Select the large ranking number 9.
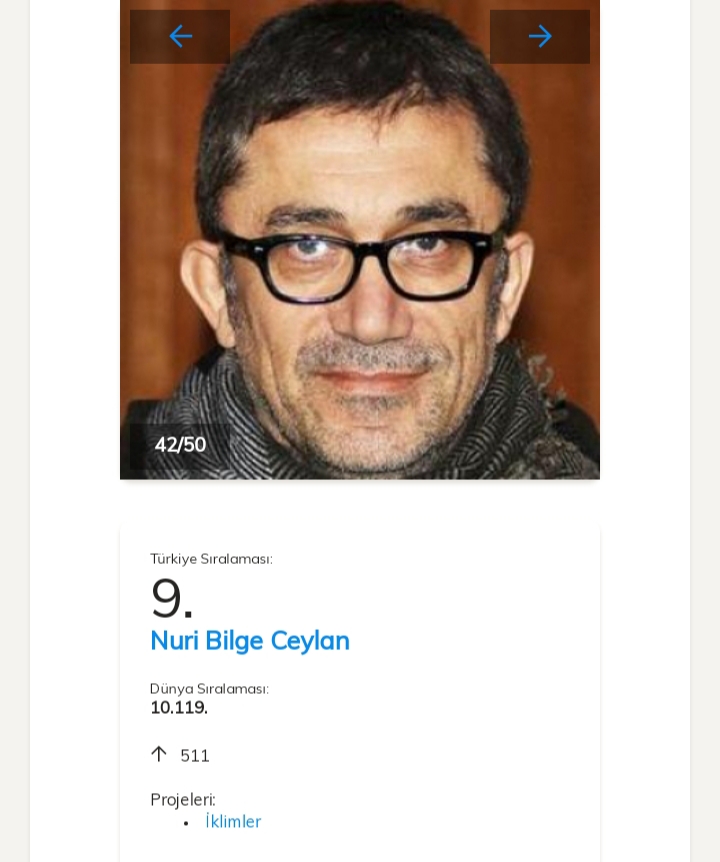 [171, 598]
